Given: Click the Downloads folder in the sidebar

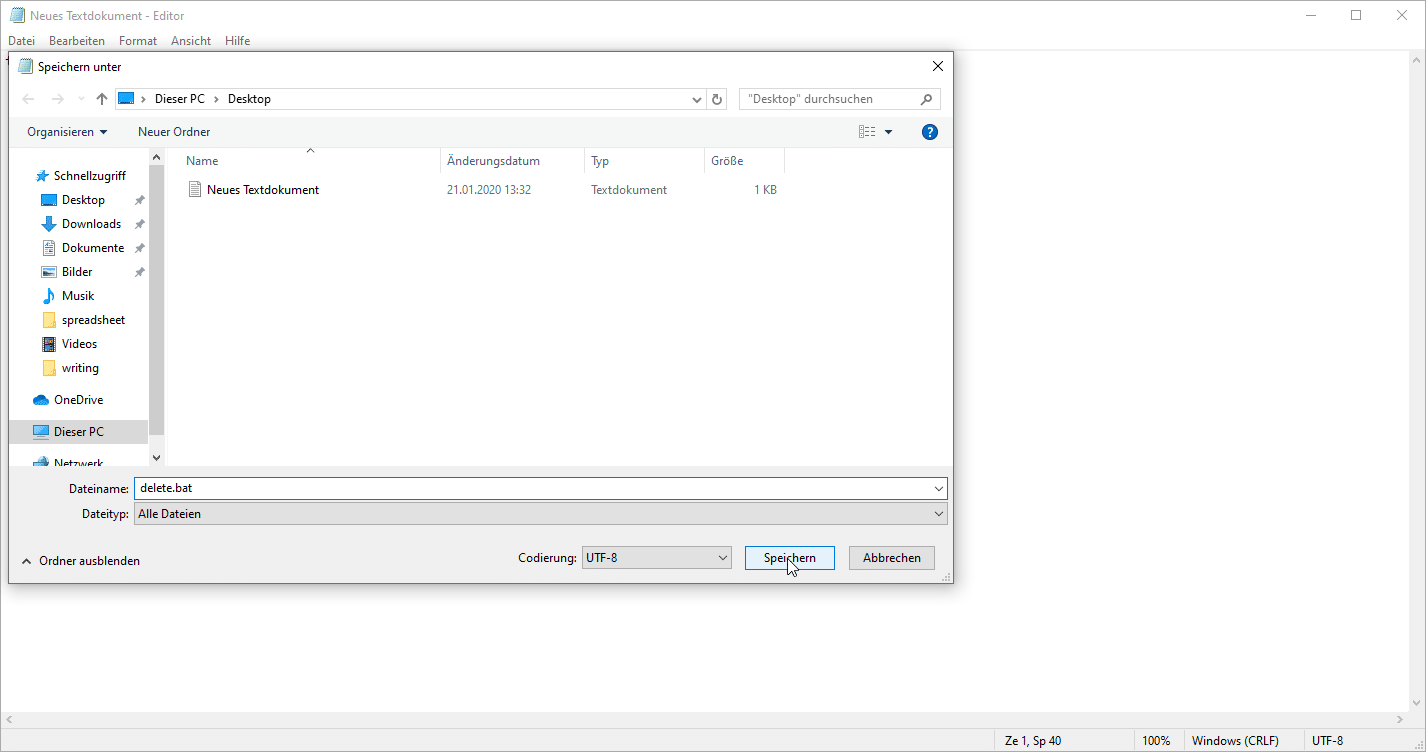Looking at the screenshot, I should click(x=91, y=224).
